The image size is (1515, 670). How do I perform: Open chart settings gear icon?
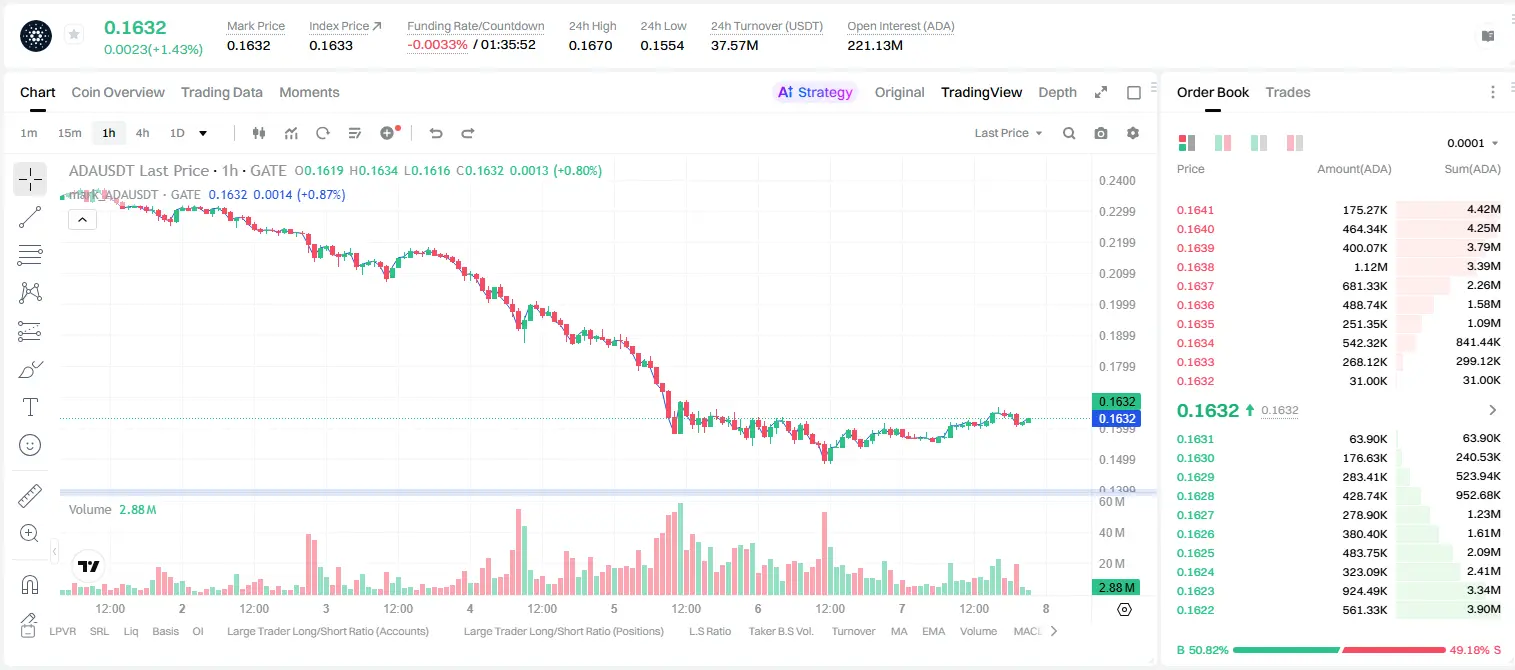pos(1133,133)
